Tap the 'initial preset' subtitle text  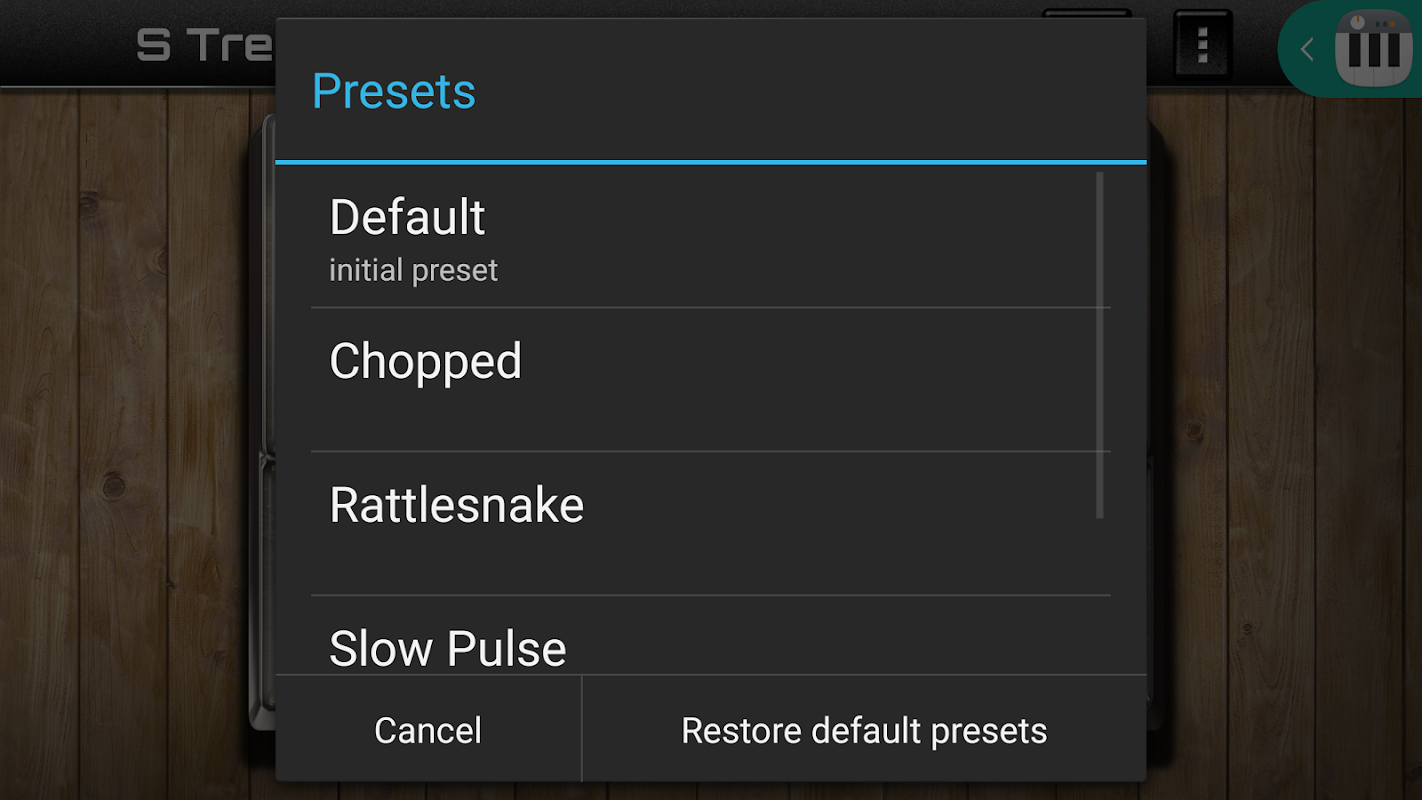point(413,271)
